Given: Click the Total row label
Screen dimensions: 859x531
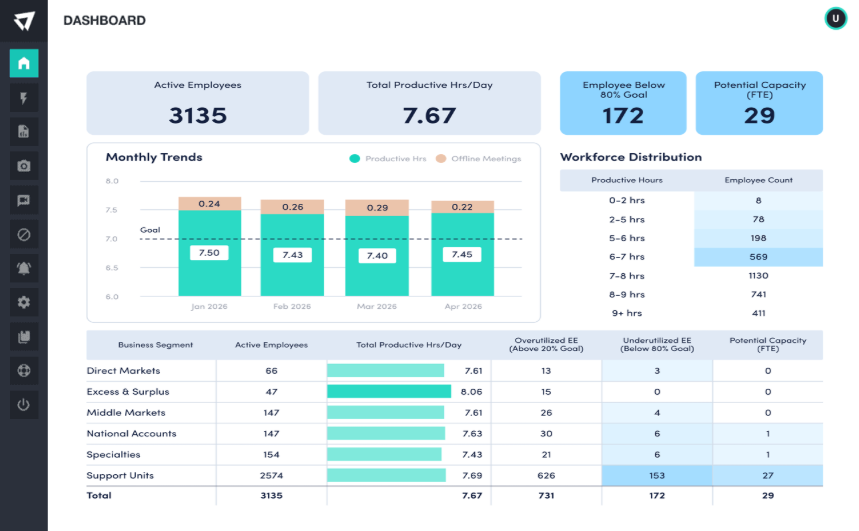Looking at the screenshot, I should 99,495.
